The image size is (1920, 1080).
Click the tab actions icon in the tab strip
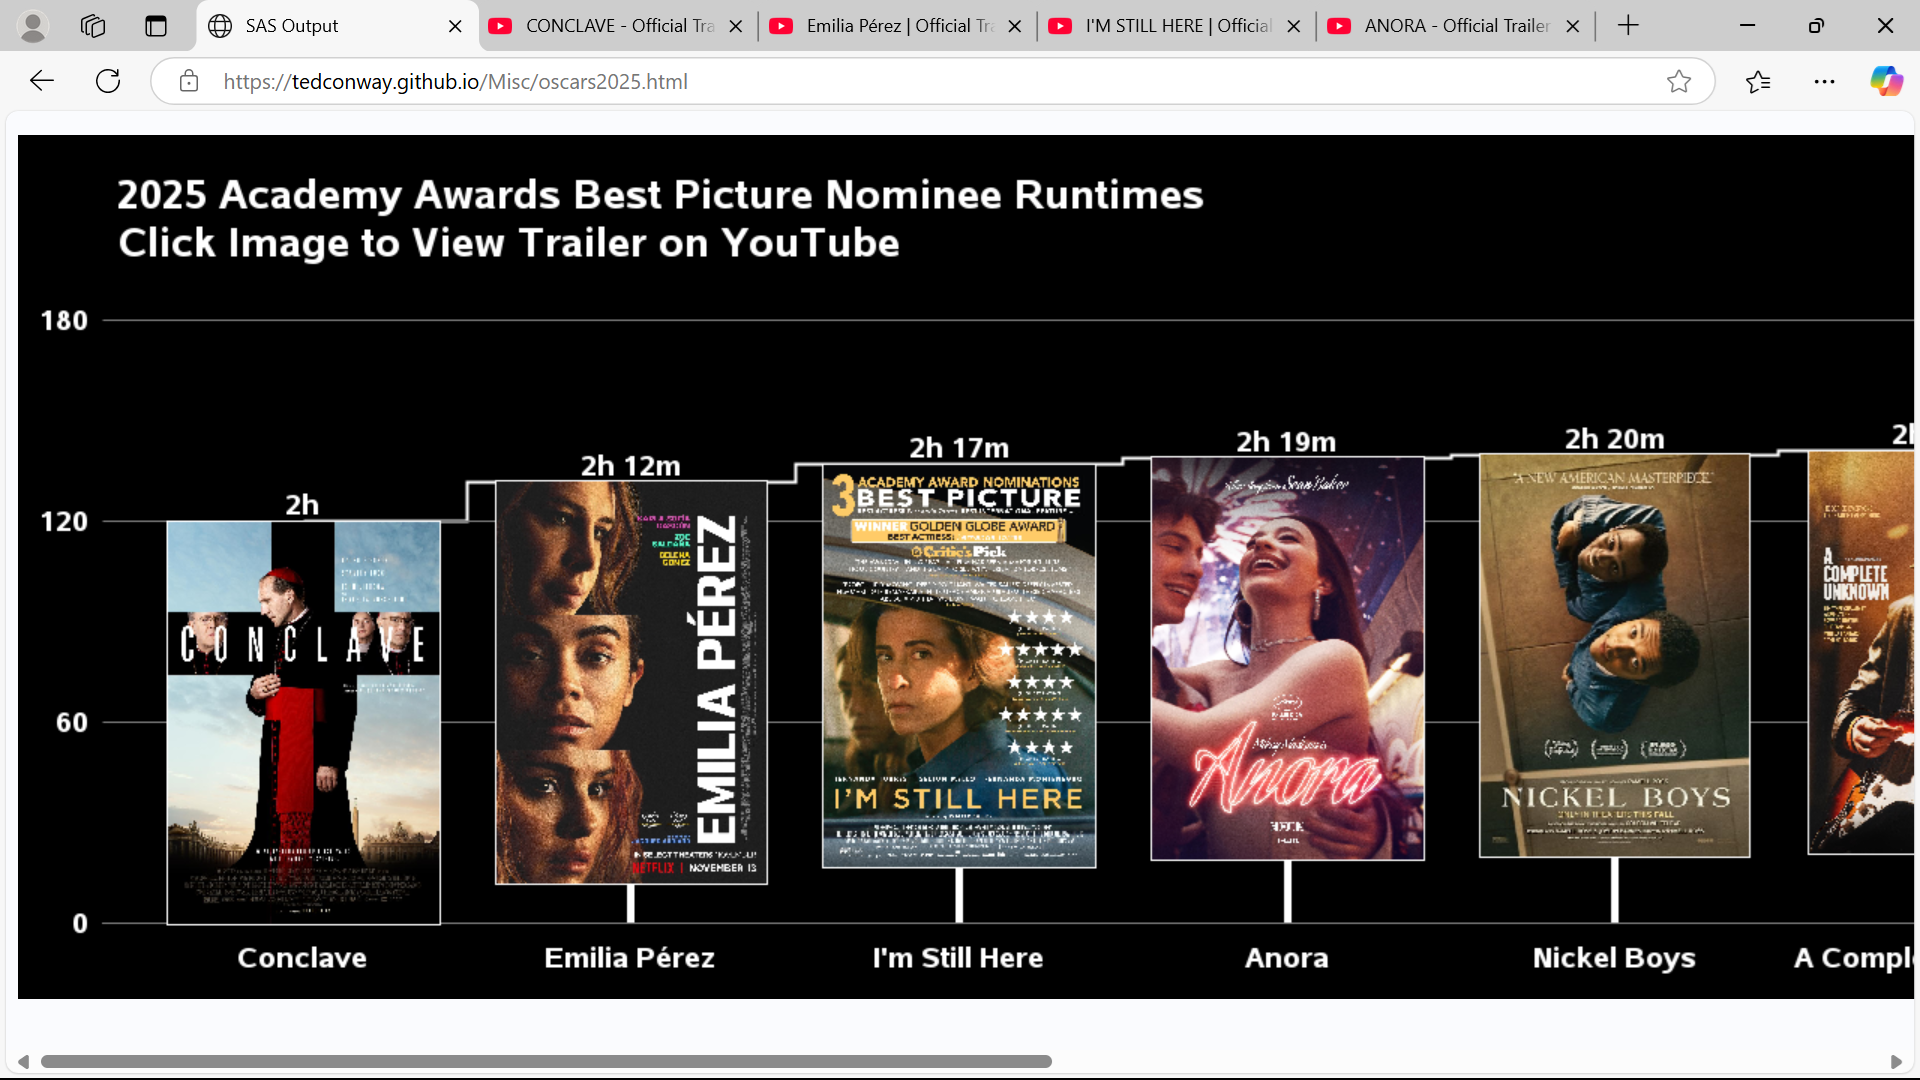pos(156,25)
